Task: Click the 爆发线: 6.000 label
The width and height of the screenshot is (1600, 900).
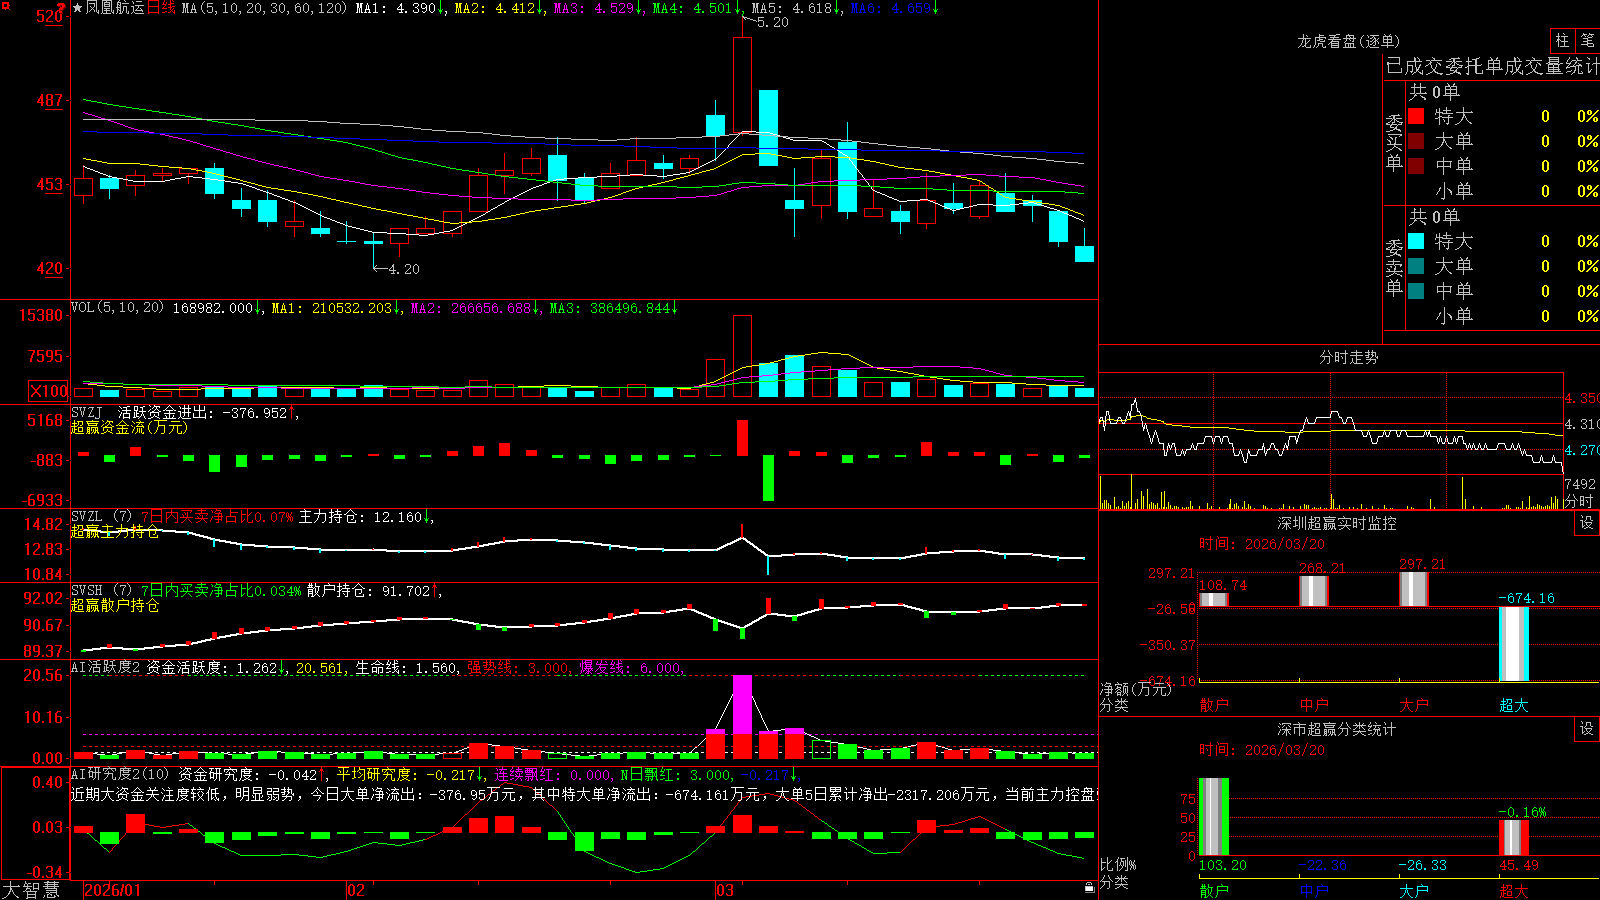Action: (x=631, y=667)
